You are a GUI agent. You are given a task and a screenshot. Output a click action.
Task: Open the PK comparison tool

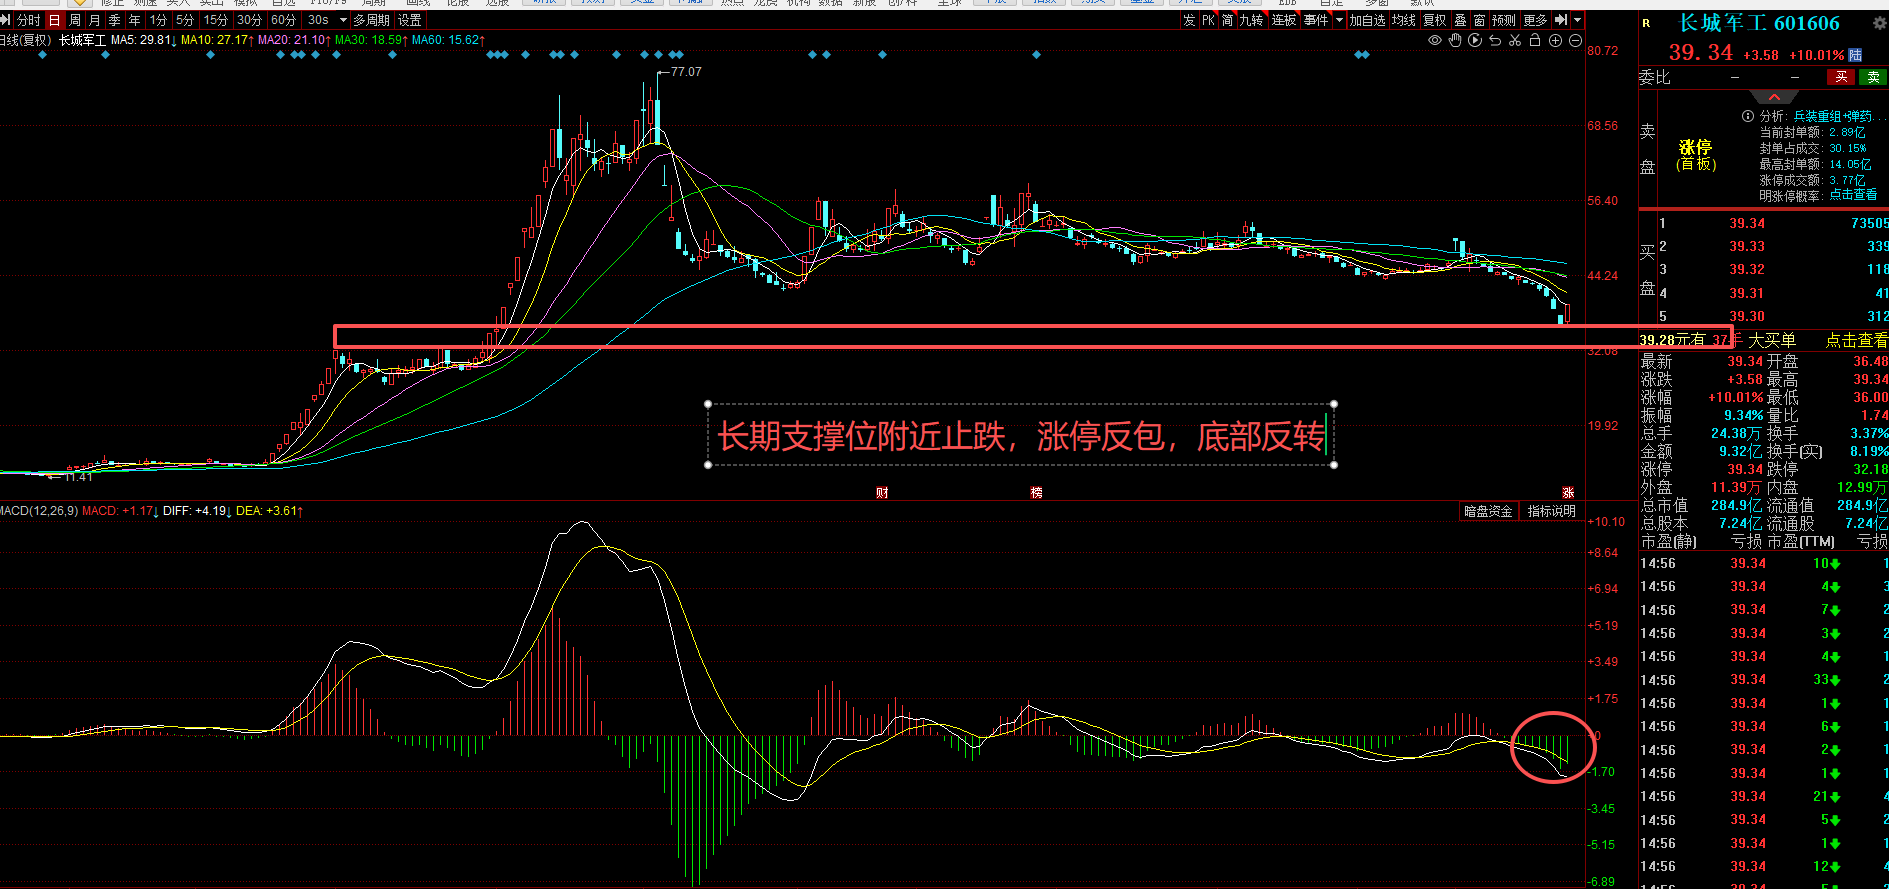[x=1208, y=20]
